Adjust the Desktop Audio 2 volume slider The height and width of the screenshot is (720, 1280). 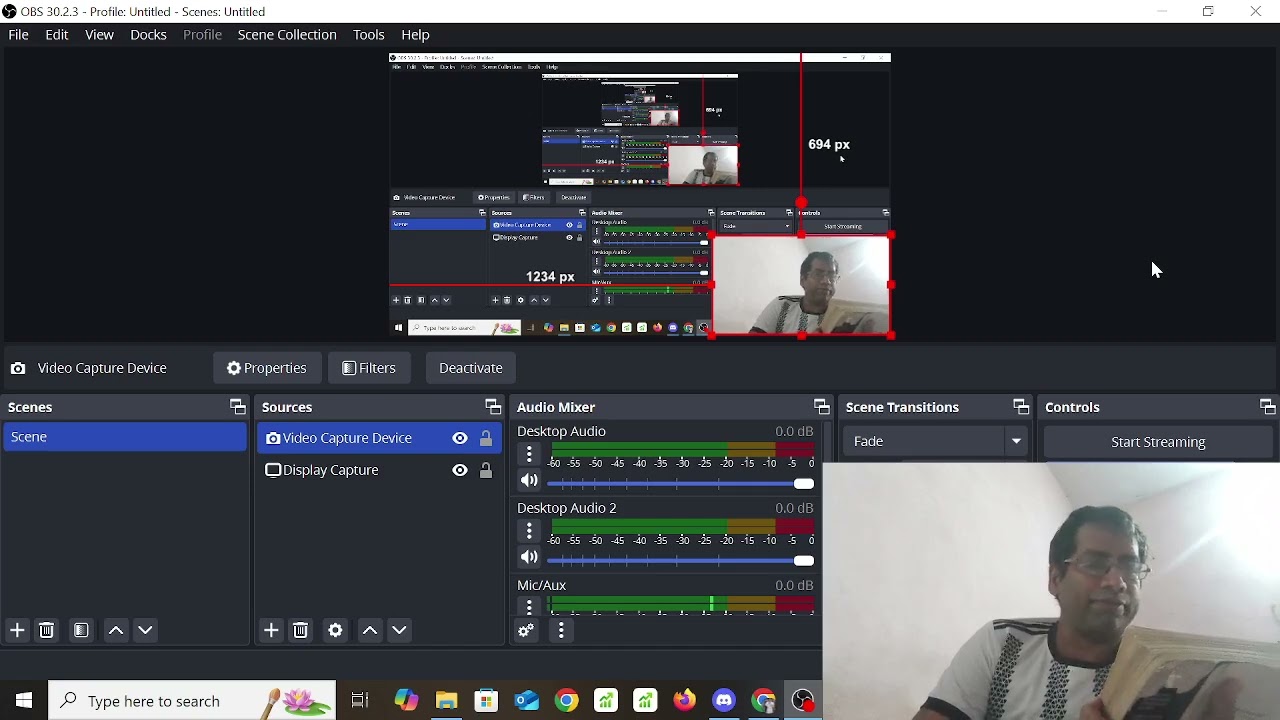[681, 561]
